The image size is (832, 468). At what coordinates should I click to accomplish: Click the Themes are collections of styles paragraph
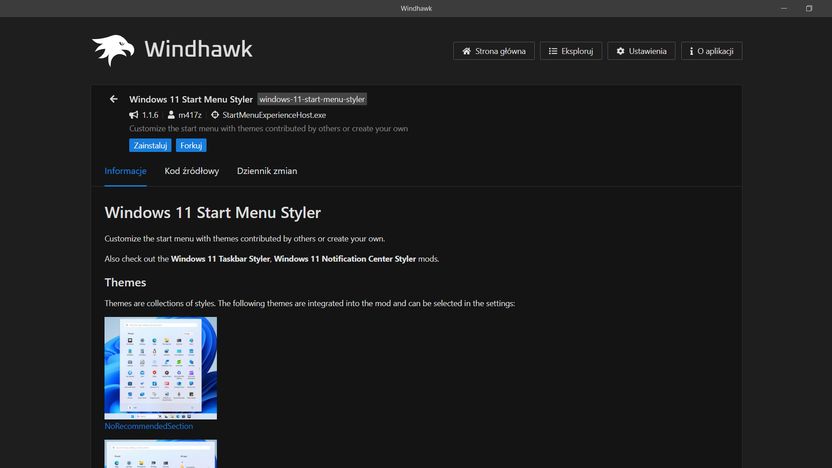click(x=310, y=304)
